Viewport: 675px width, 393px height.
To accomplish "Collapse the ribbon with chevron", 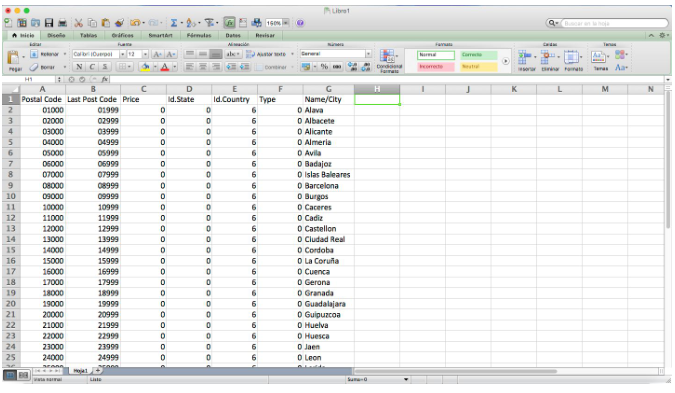I will tap(651, 35).
